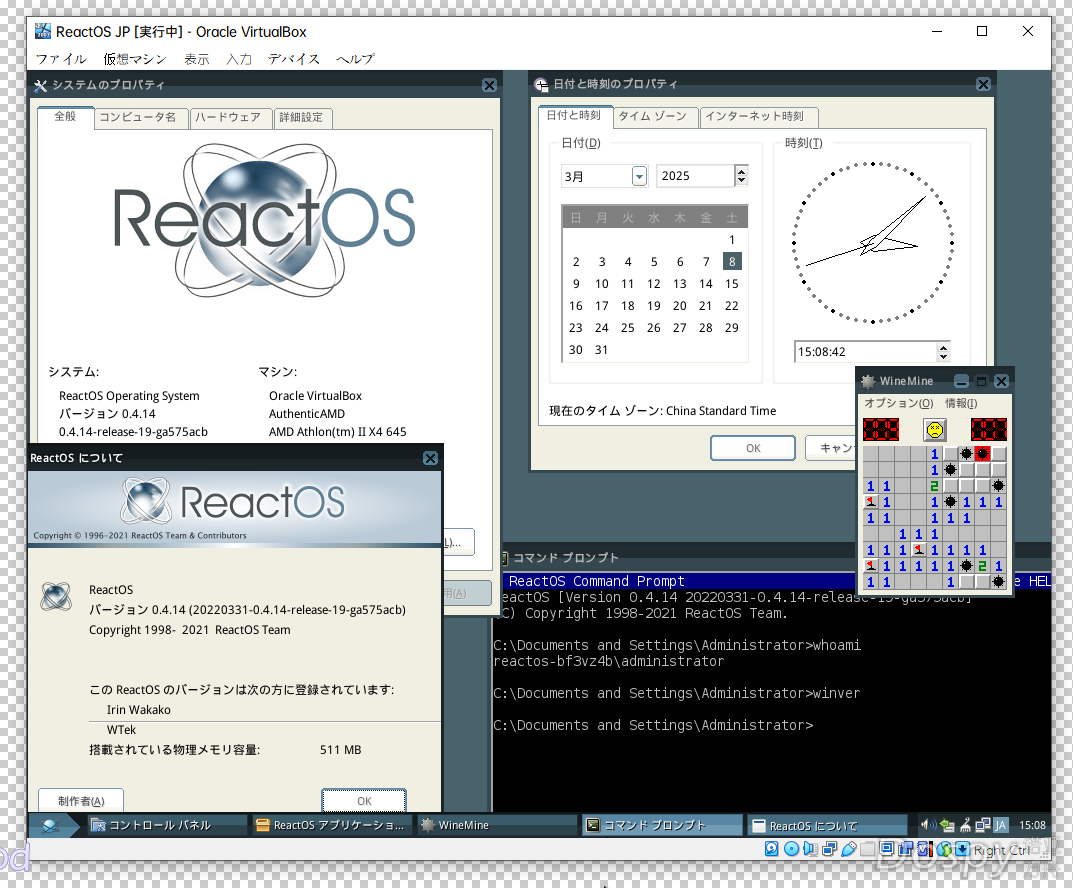Switch to the タイム ゾーン tab

pyautogui.click(x=652, y=116)
